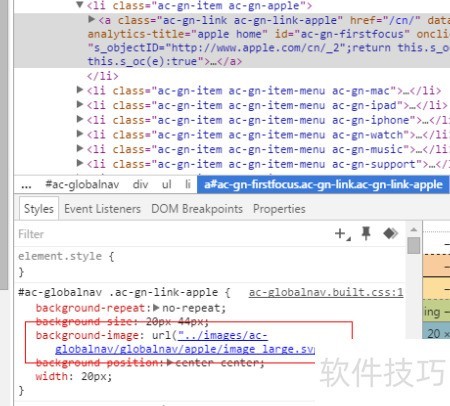Screen dimensions: 450x406
Task: Expand the ac-gn-link-apple anchor element
Action: point(91,19)
